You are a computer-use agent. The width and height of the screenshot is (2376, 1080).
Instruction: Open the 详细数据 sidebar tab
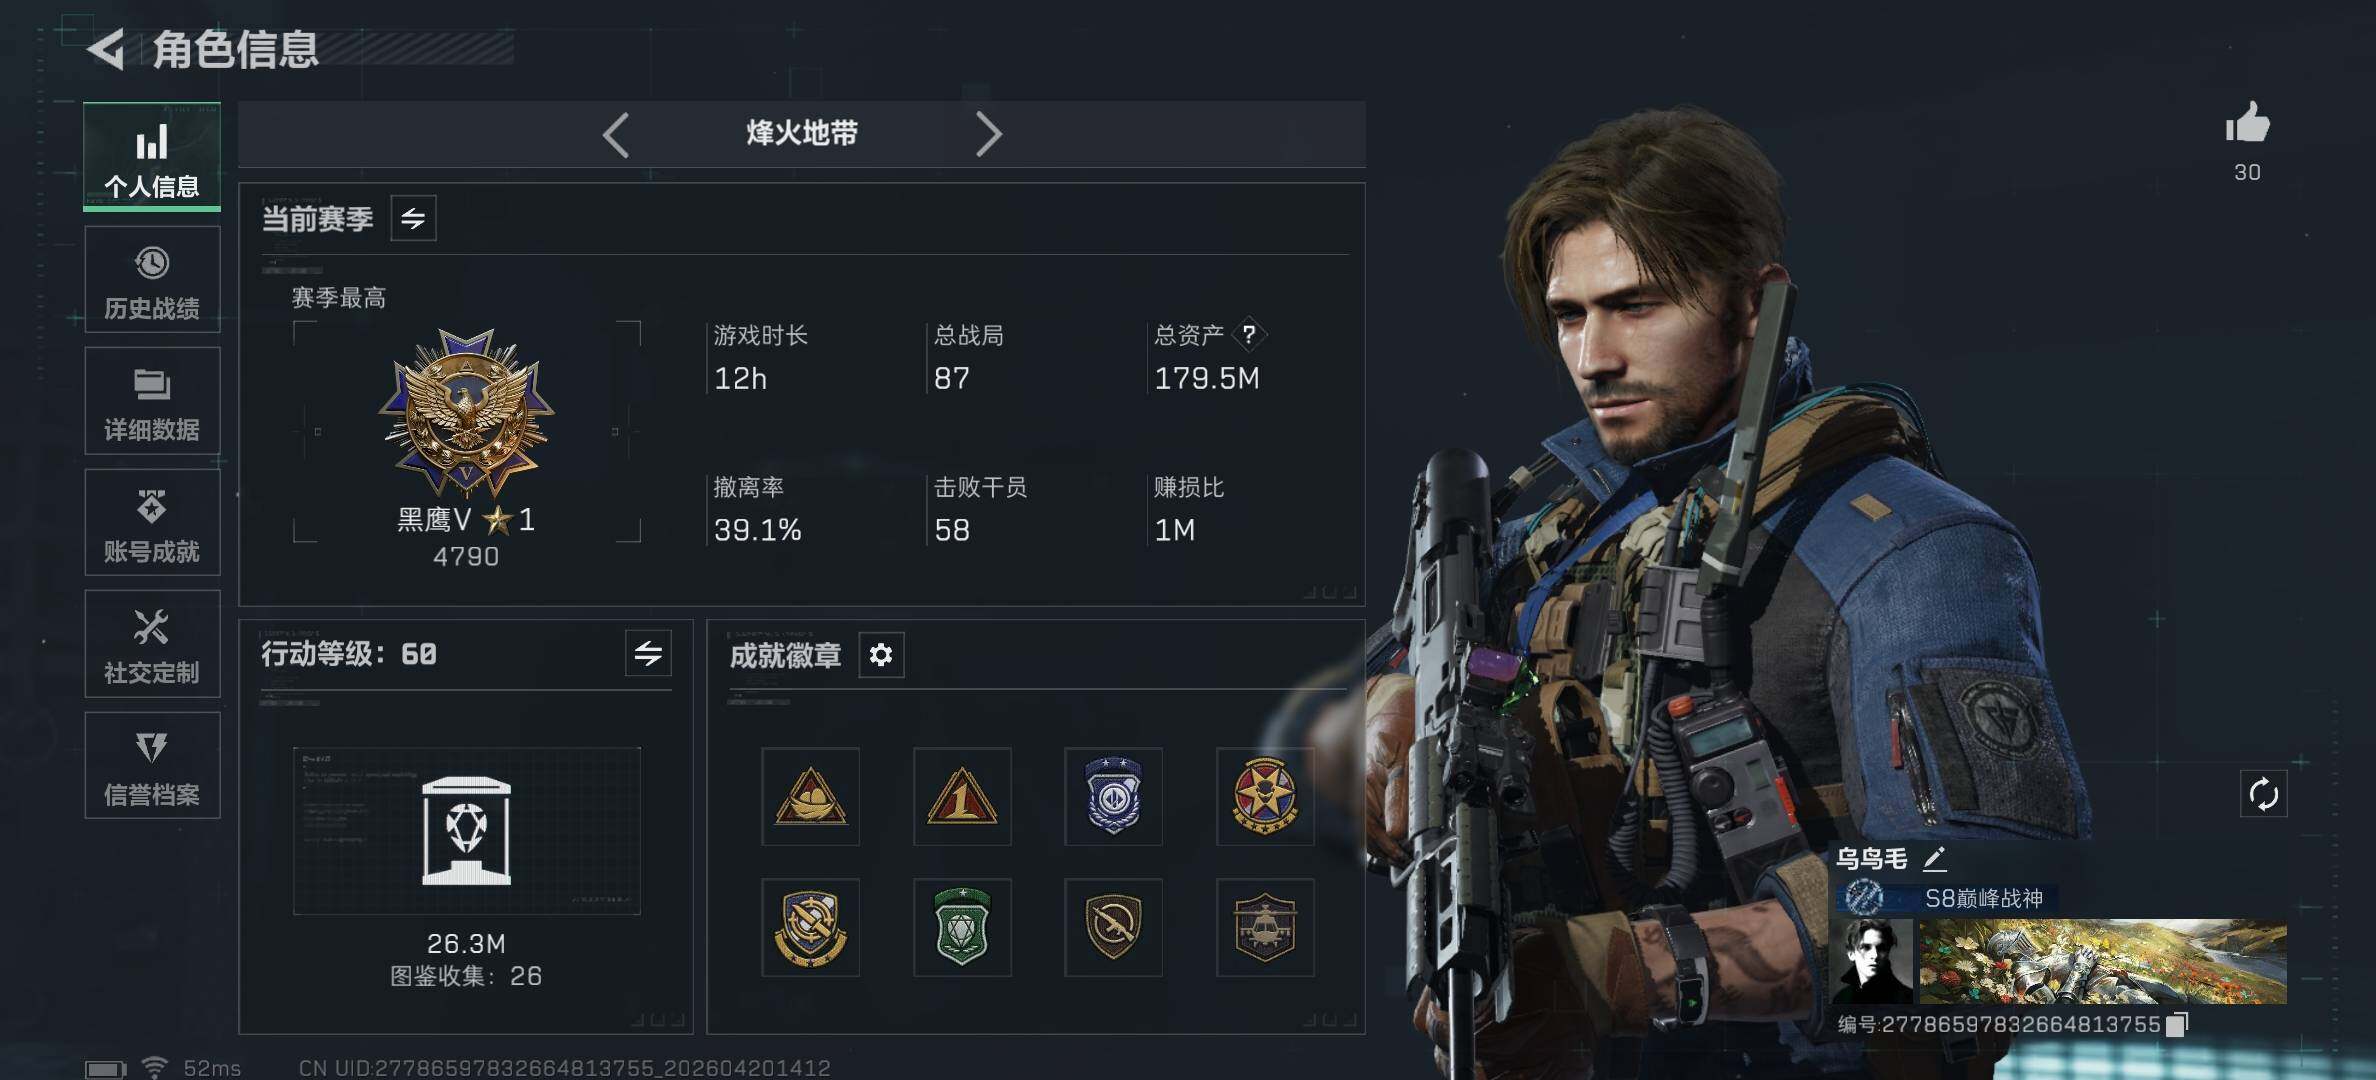pos(152,401)
